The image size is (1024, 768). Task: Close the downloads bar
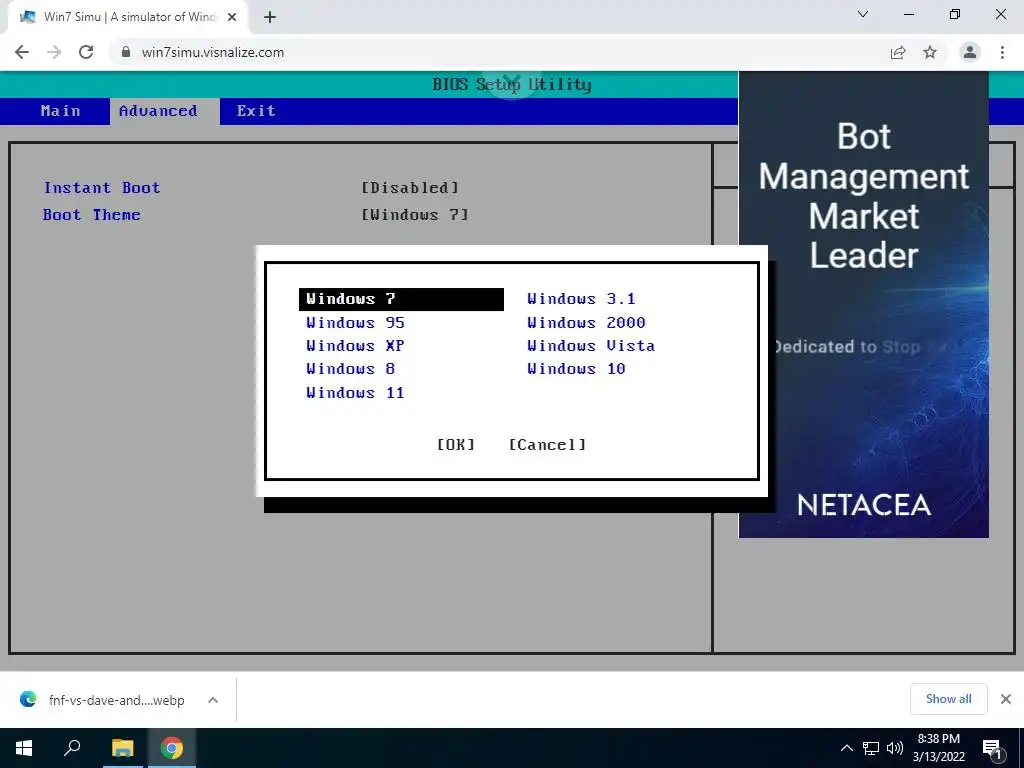(1006, 699)
